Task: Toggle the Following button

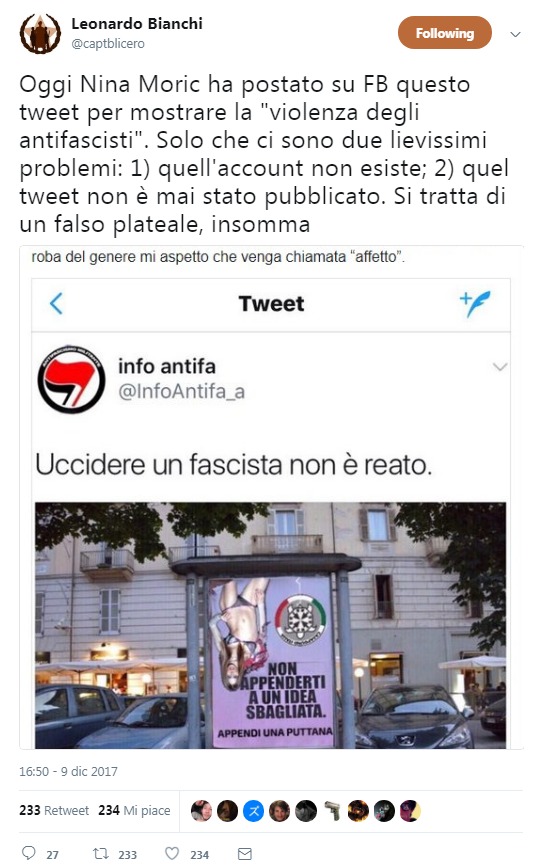Action: (x=444, y=33)
